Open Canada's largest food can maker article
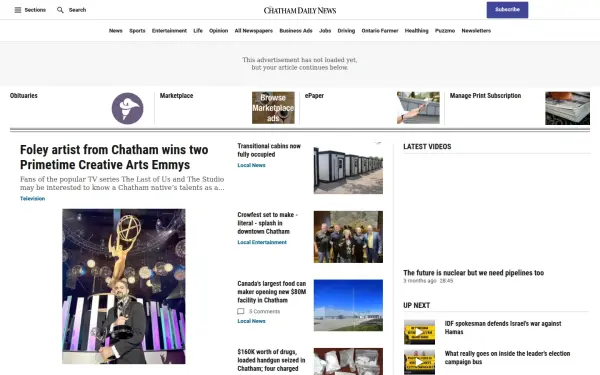The image size is (600, 375). click(272, 292)
